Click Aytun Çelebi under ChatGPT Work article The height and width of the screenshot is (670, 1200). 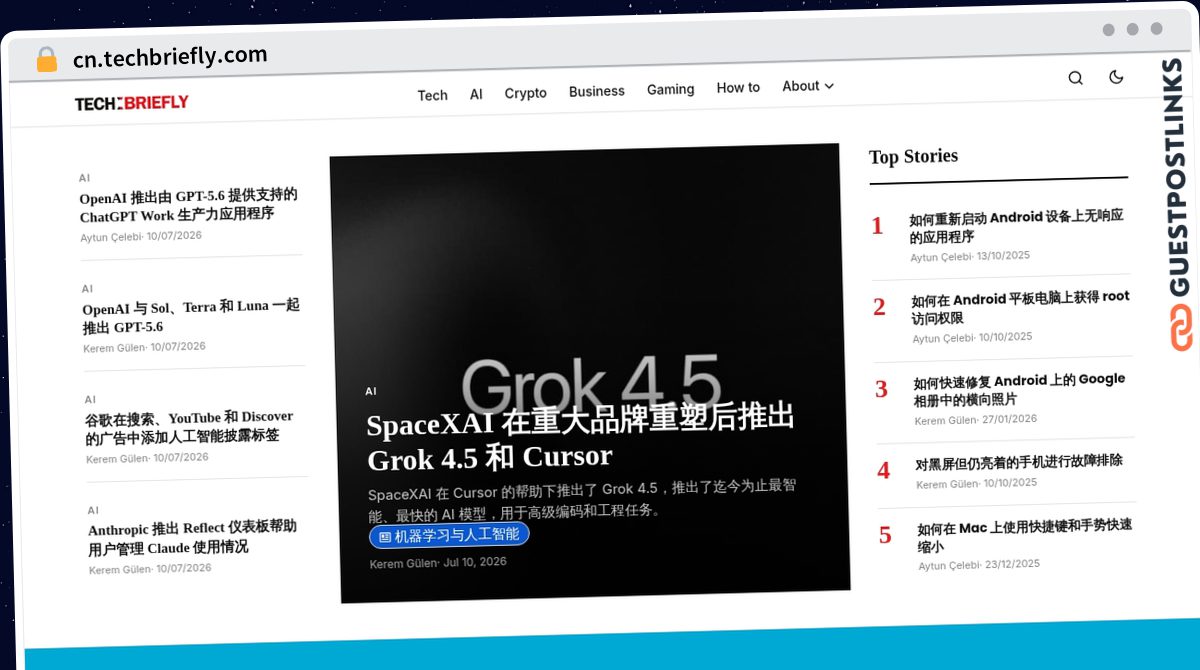click(112, 237)
